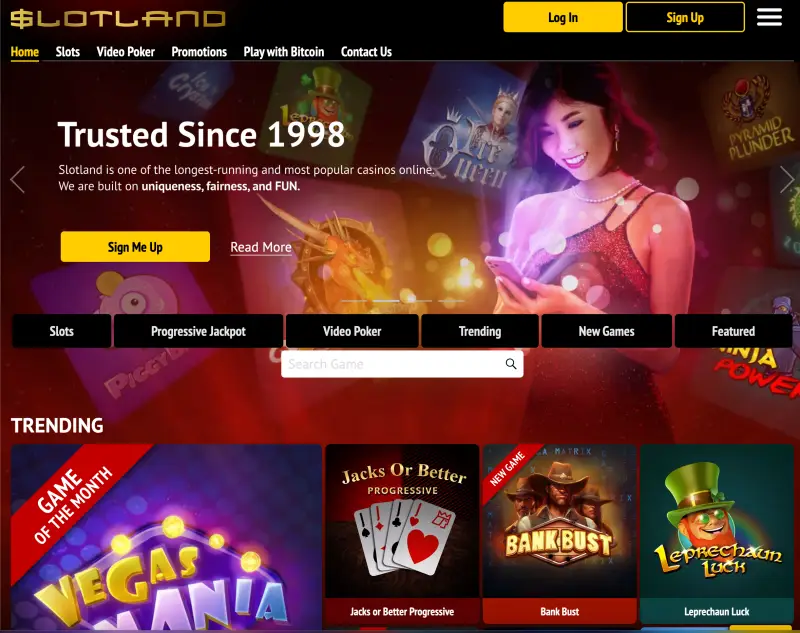Open the Vegas Mania game tile

click(166, 537)
